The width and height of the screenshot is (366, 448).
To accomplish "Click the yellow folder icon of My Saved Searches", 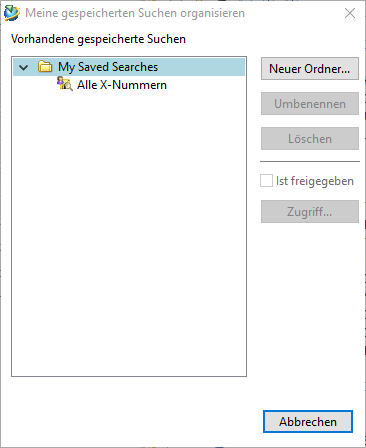I will tap(45, 67).
